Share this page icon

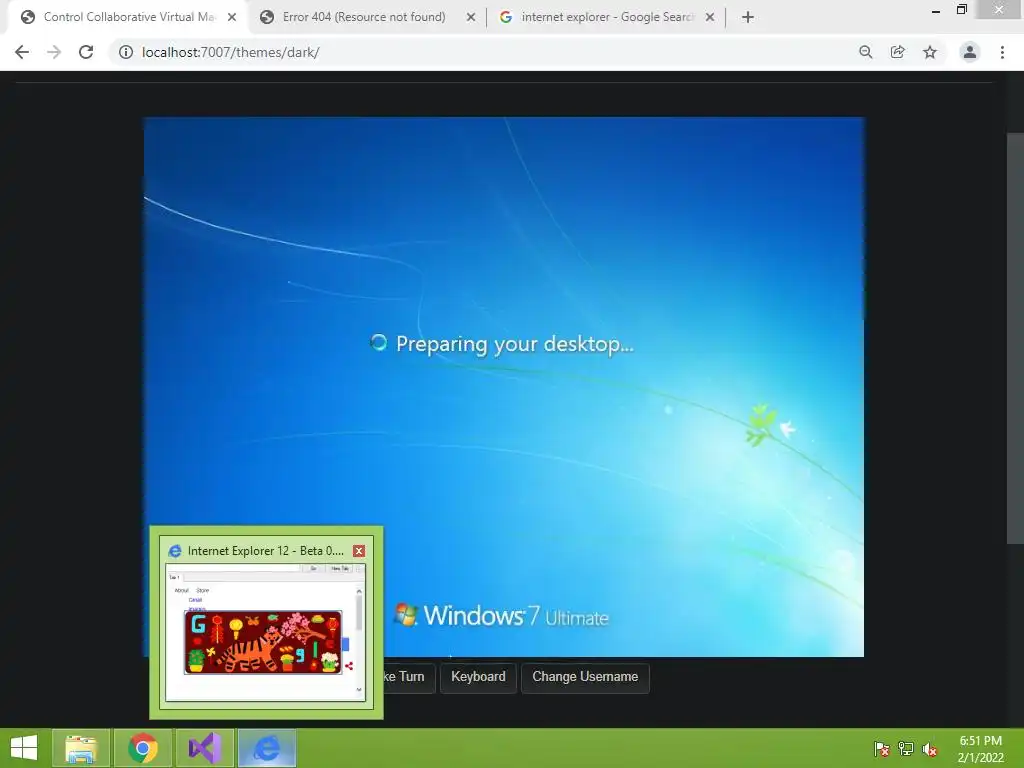pyautogui.click(x=898, y=52)
